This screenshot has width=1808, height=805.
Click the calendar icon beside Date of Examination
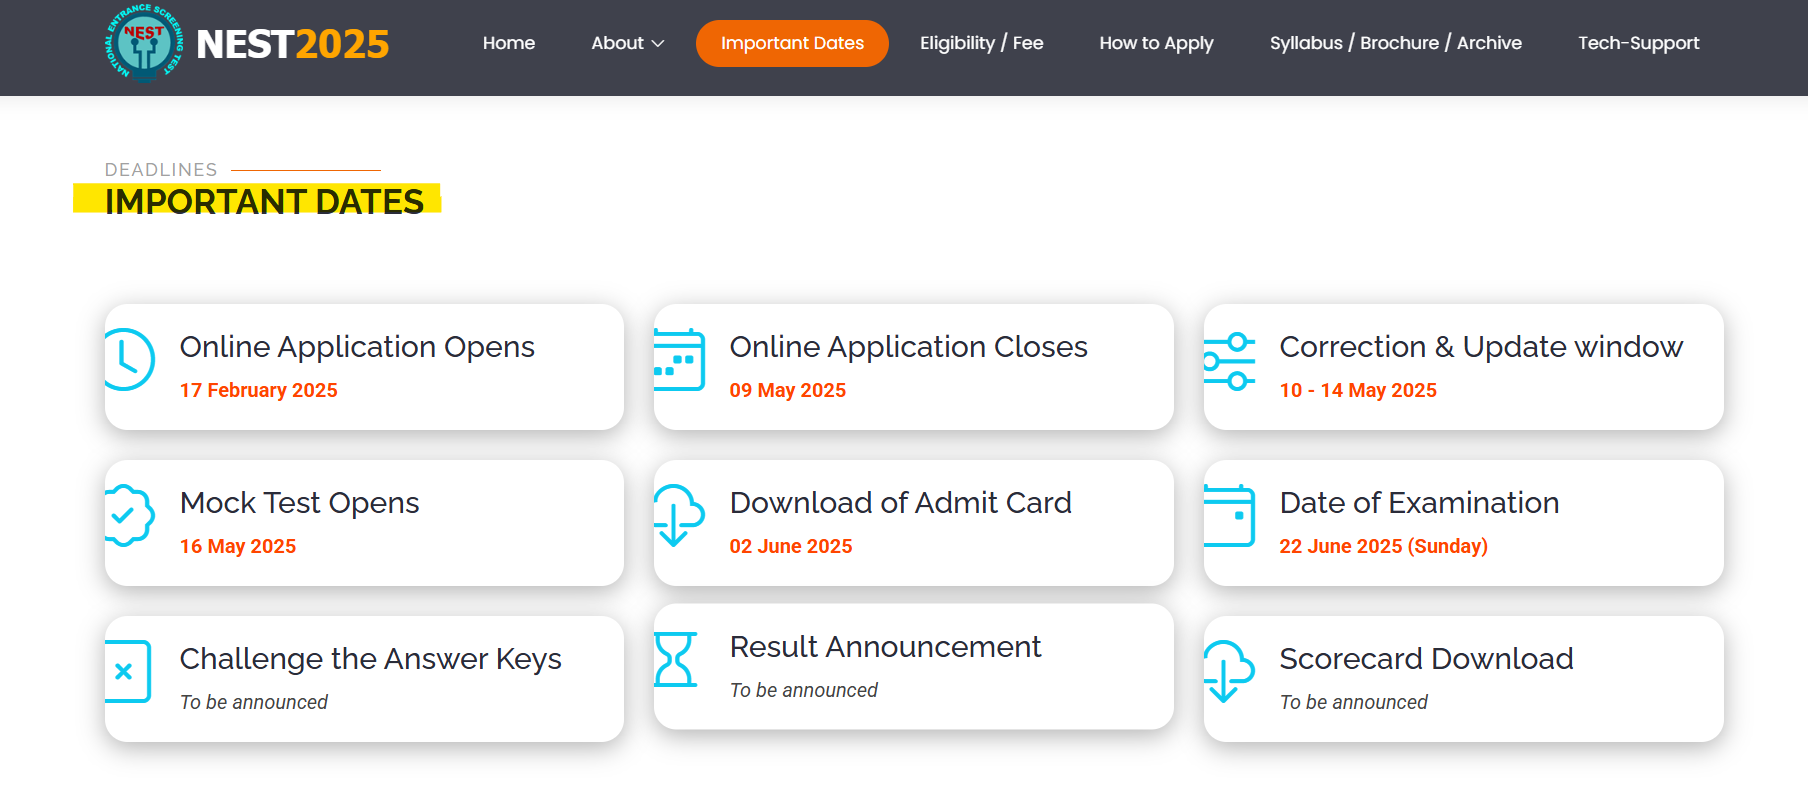[x=1229, y=516]
